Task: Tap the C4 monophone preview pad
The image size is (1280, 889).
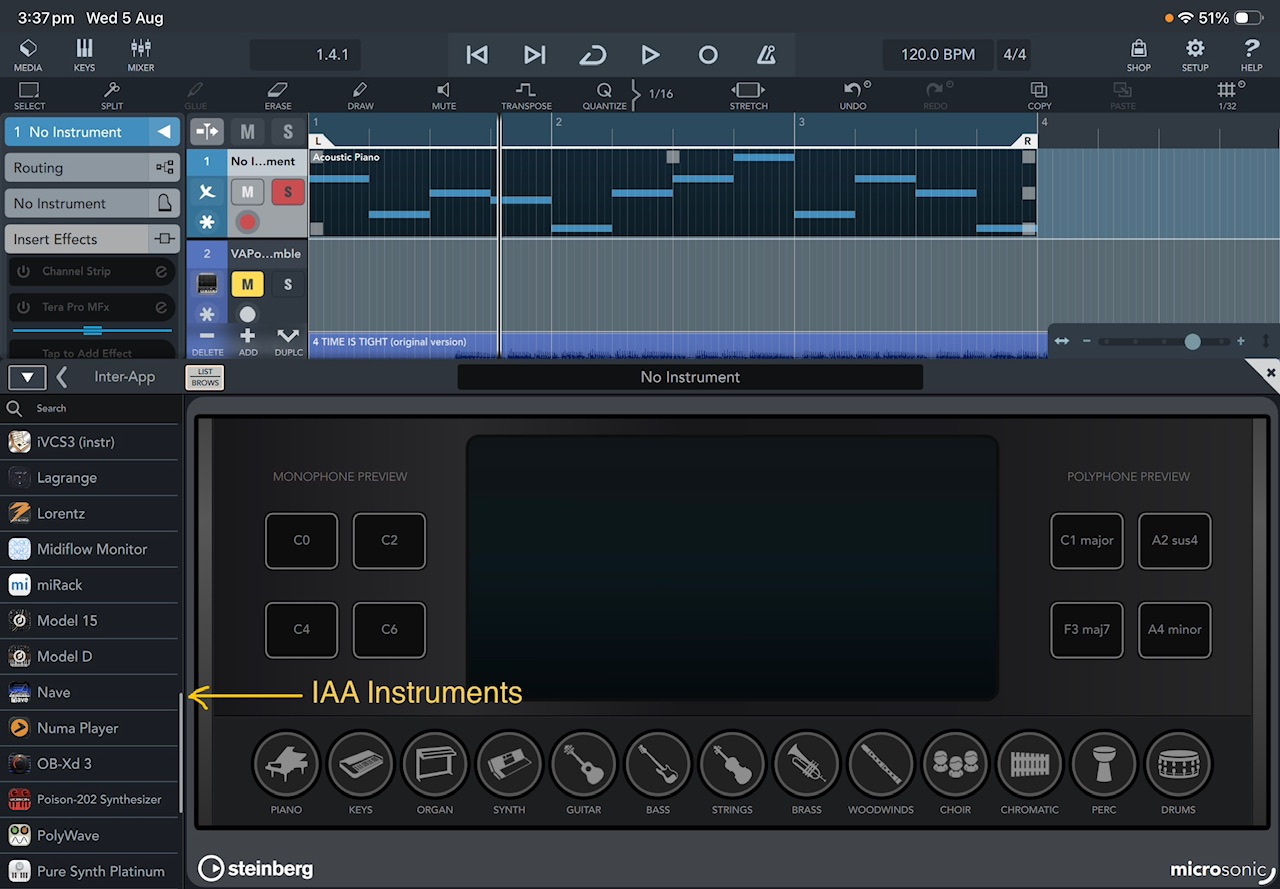Action: pyautogui.click(x=301, y=629)
